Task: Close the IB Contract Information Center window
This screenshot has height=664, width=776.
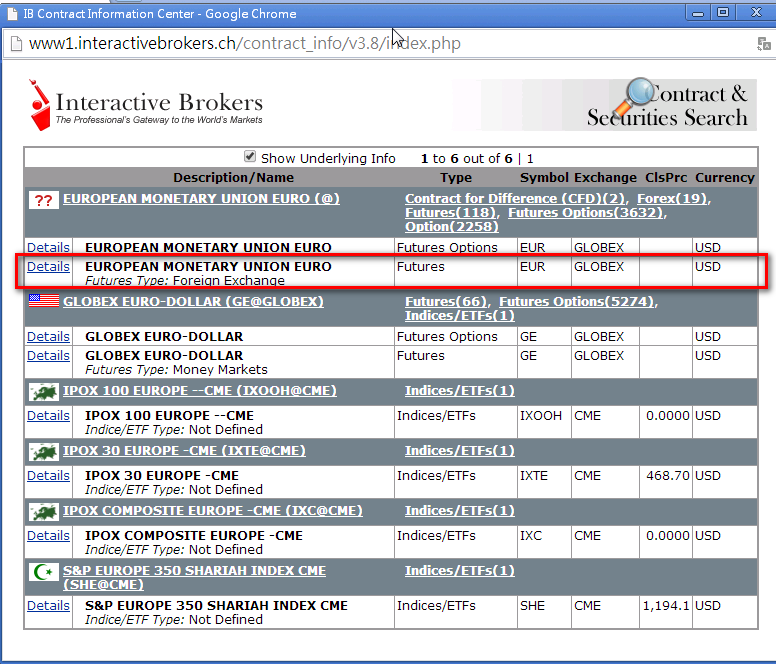Action: [756, 13]
